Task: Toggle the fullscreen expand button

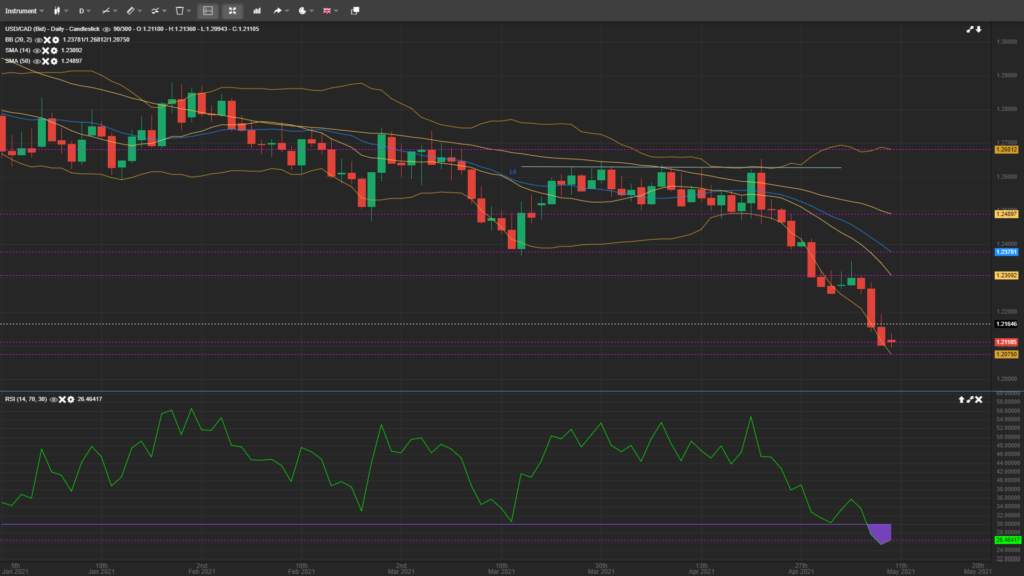Action: pyautogui.click(x=232, y=10)
